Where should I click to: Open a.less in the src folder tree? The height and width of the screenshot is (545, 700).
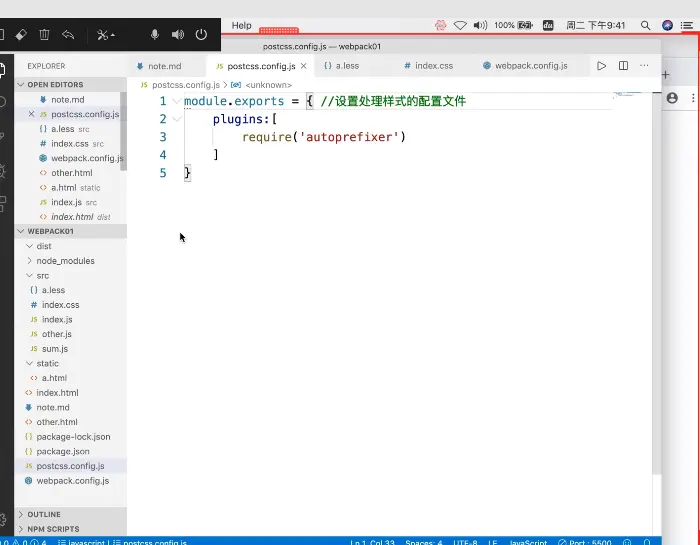point(71,290)
